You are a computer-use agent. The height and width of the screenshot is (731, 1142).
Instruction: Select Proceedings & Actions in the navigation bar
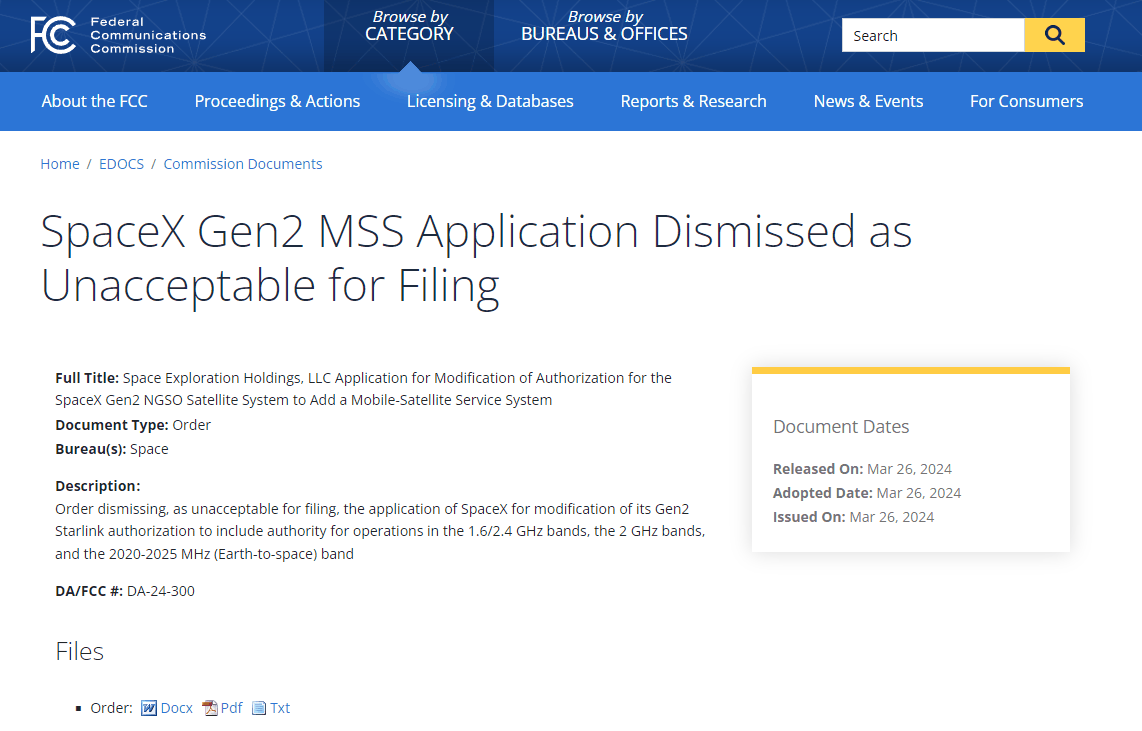point(277,101)
